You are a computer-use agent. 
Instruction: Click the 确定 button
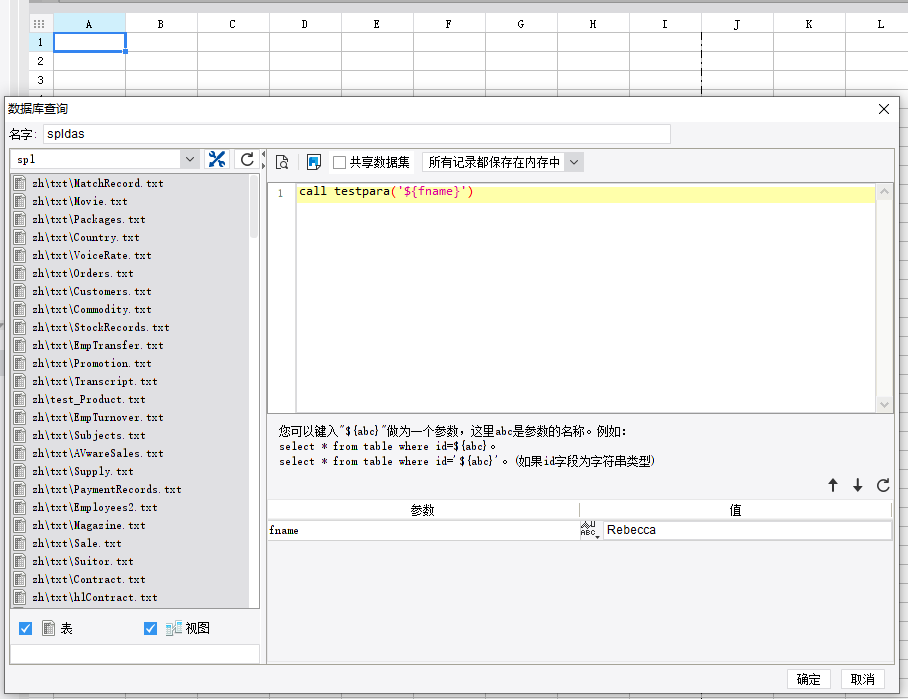[x=809, y=679]
